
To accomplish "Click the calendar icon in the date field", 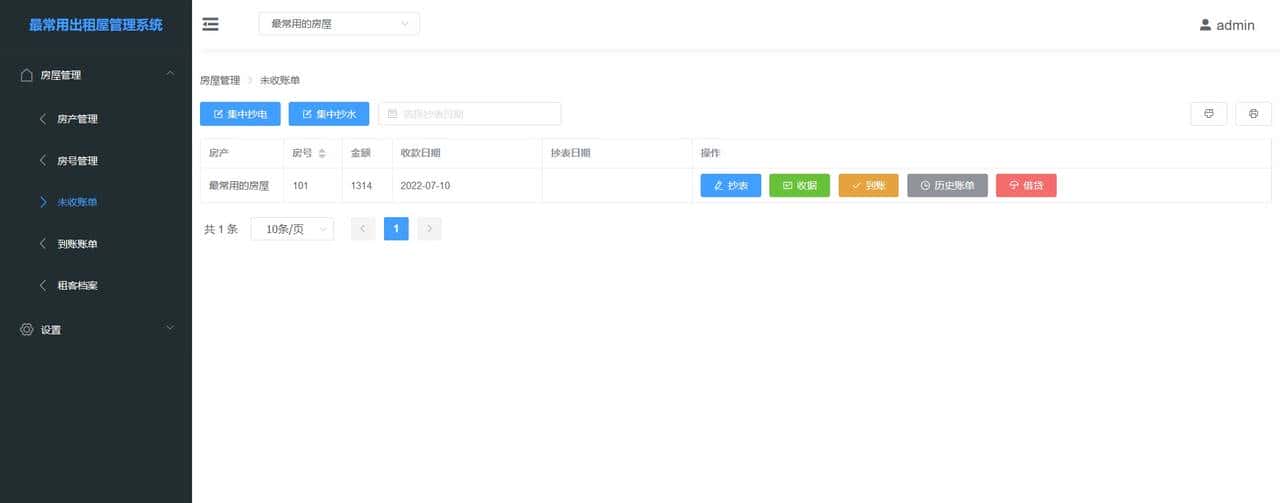I will (393, 114).
